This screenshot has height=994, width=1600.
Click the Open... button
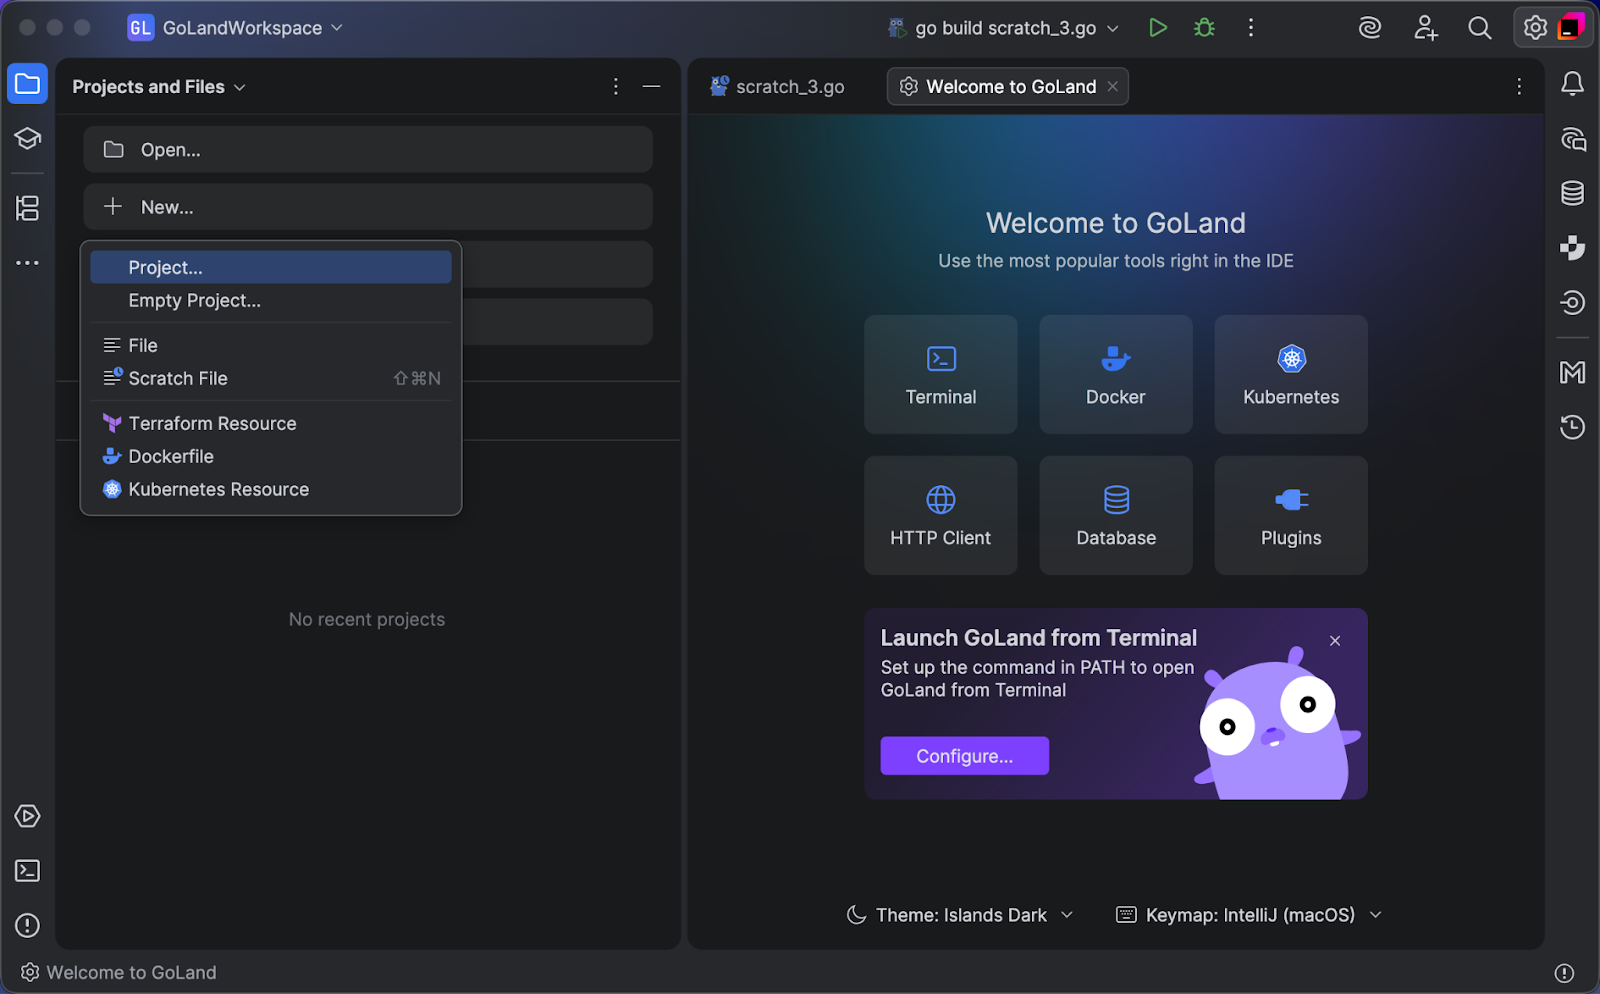pyautogui.click(x=368, y=150)
